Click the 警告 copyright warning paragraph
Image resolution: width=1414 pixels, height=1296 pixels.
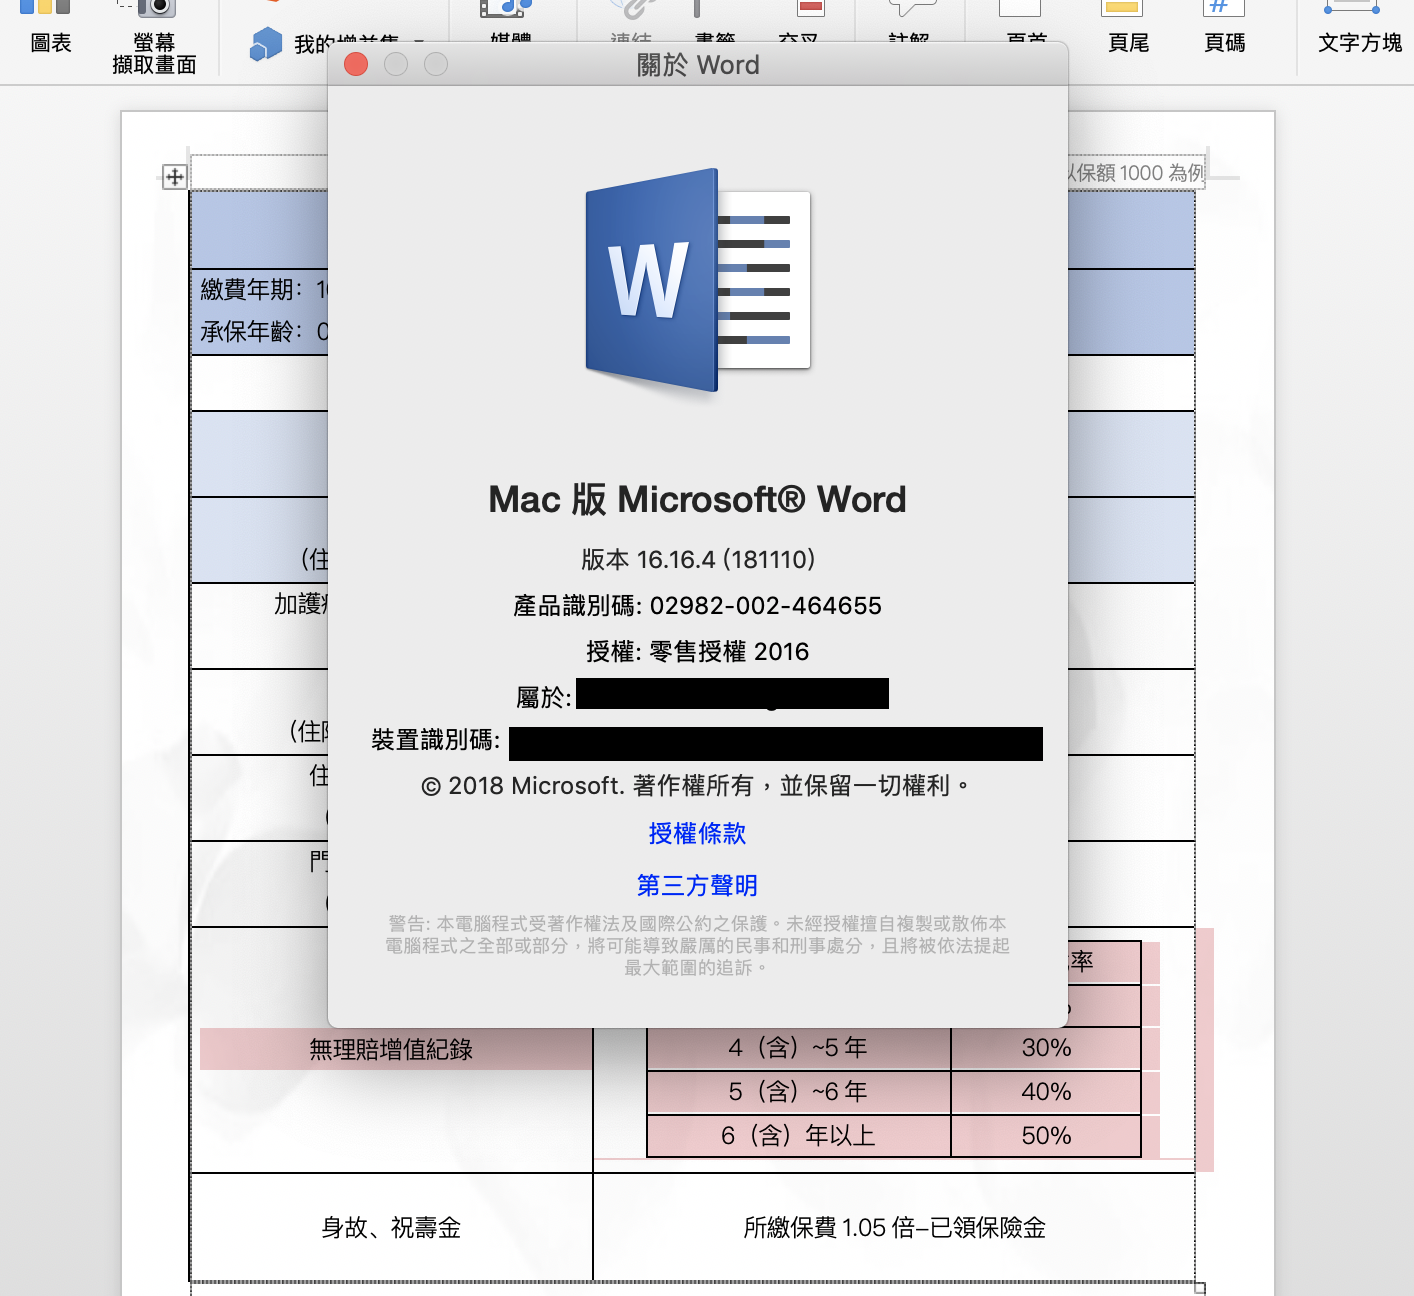coord(697,946)
